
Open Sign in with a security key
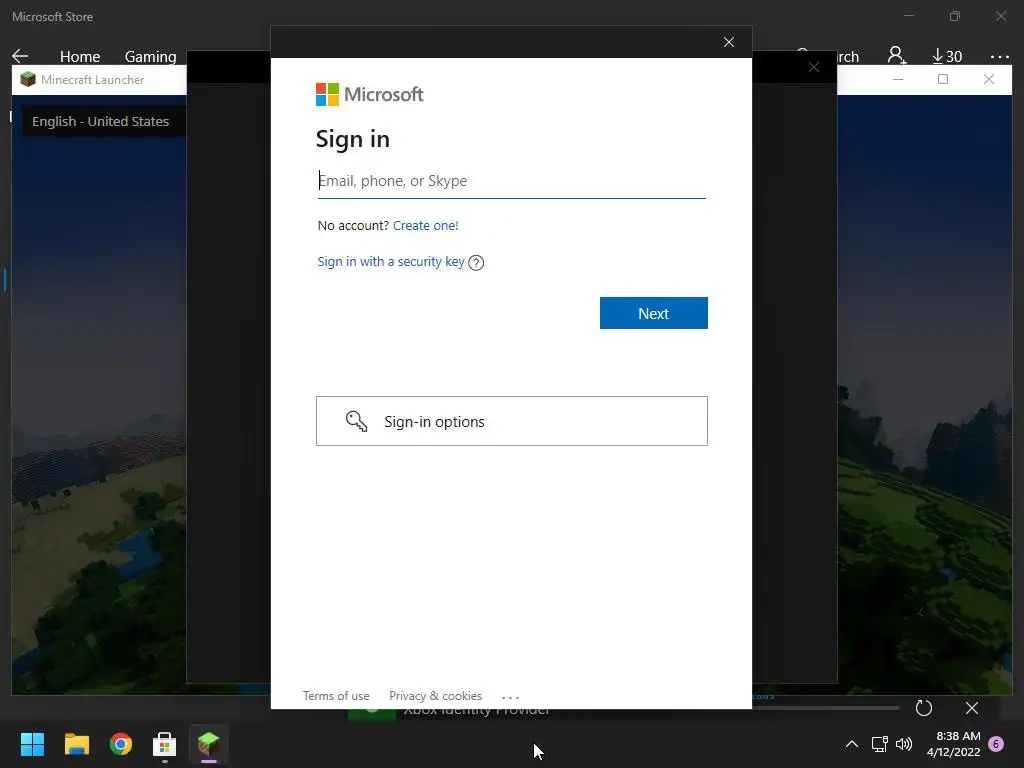(391, 262)
